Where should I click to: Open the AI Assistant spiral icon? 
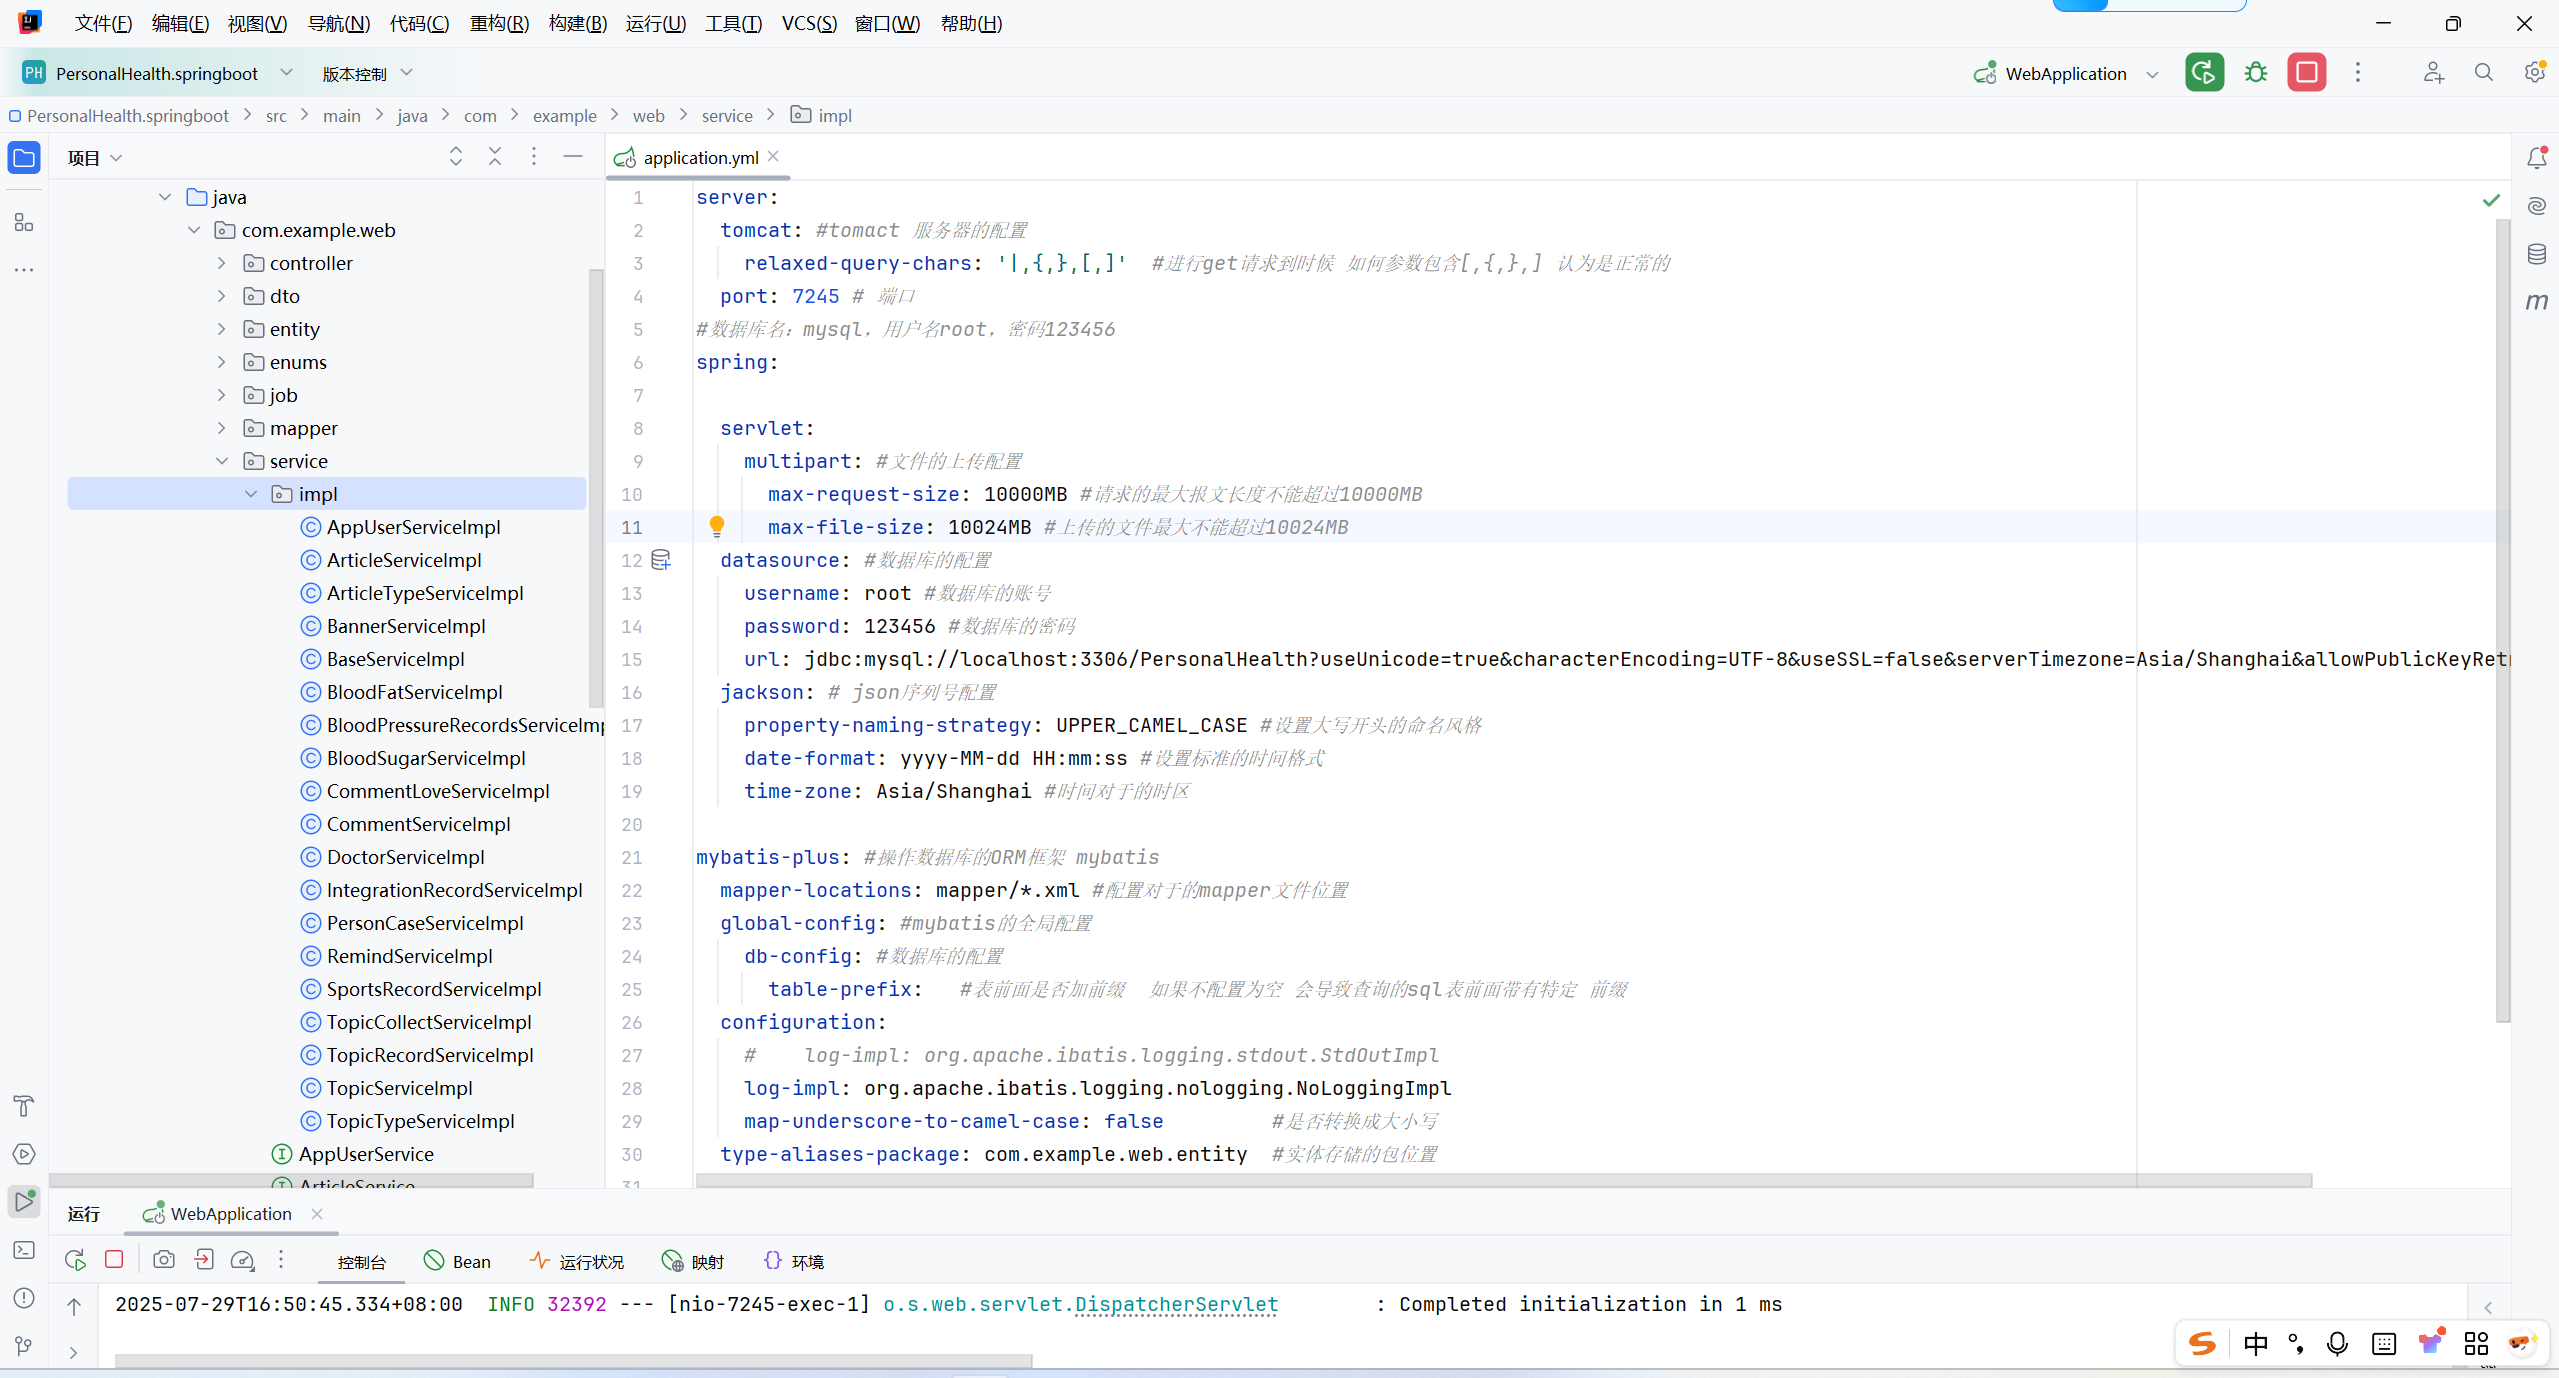pyautogui.click(x=2537, y=206)
